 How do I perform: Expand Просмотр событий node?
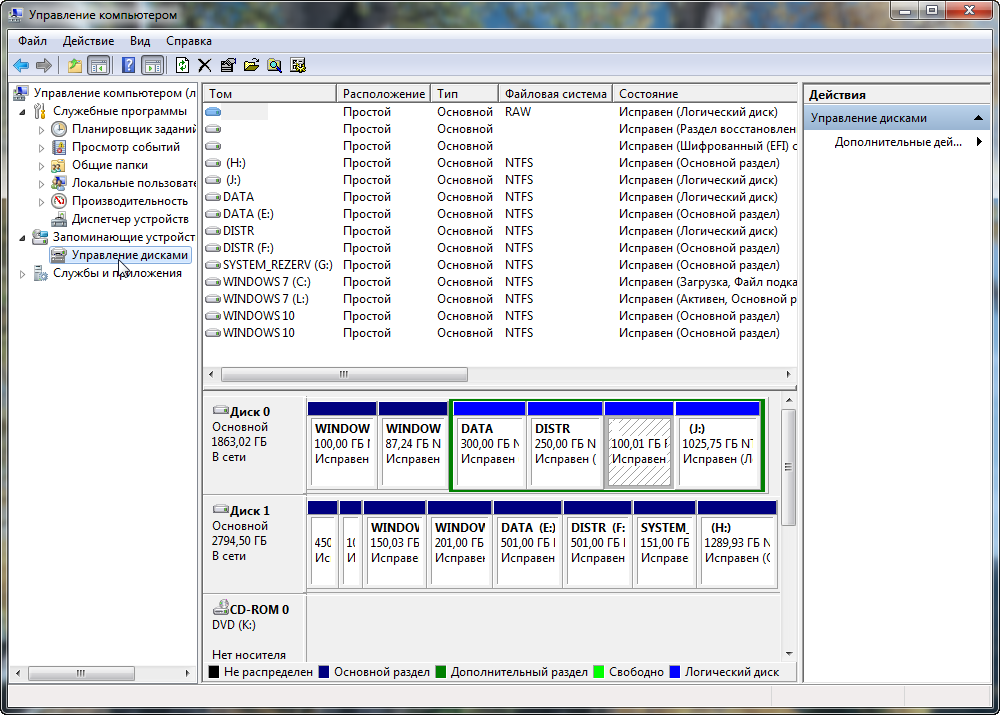41,147
